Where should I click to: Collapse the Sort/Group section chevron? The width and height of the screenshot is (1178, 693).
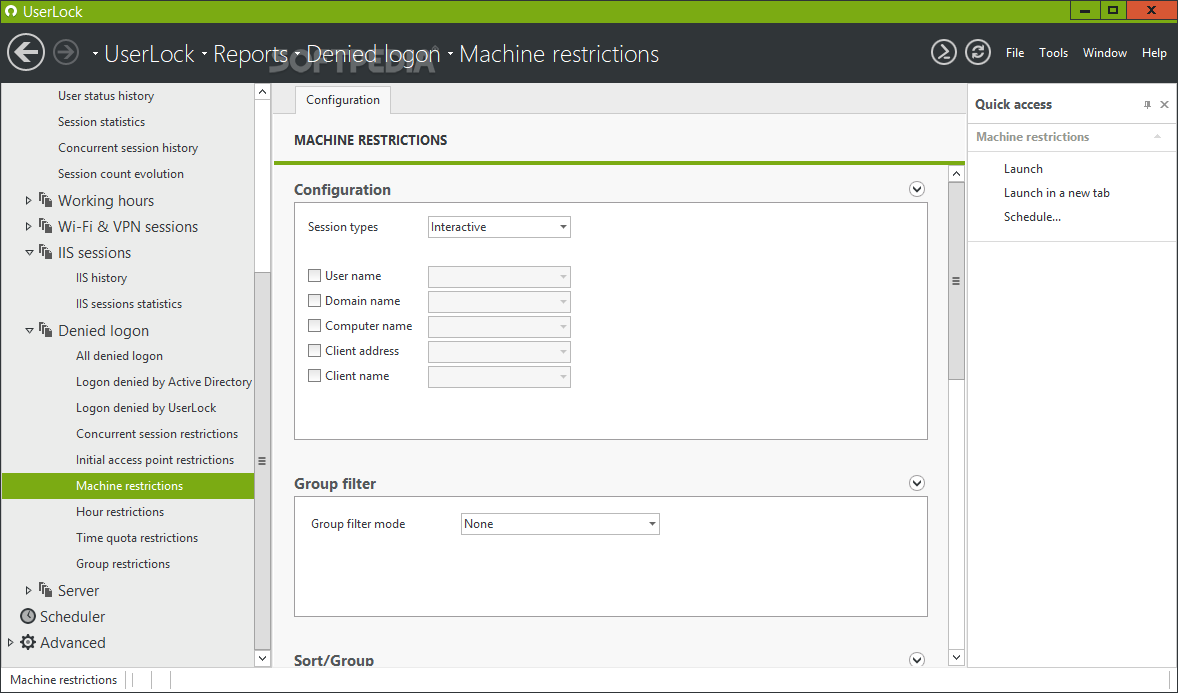[x=917, y=659]
